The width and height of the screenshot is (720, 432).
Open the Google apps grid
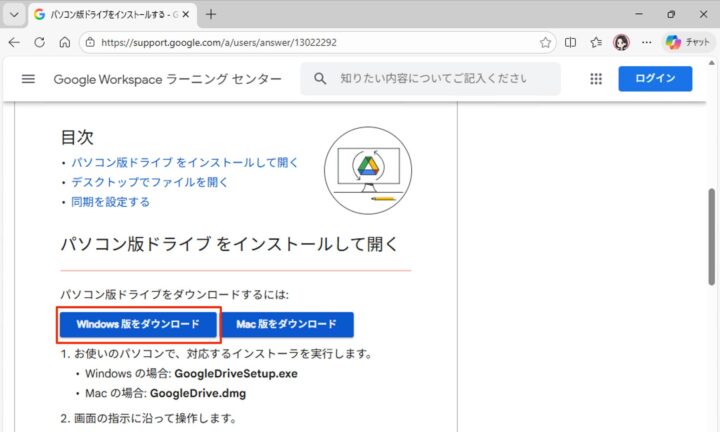(597, 79)
